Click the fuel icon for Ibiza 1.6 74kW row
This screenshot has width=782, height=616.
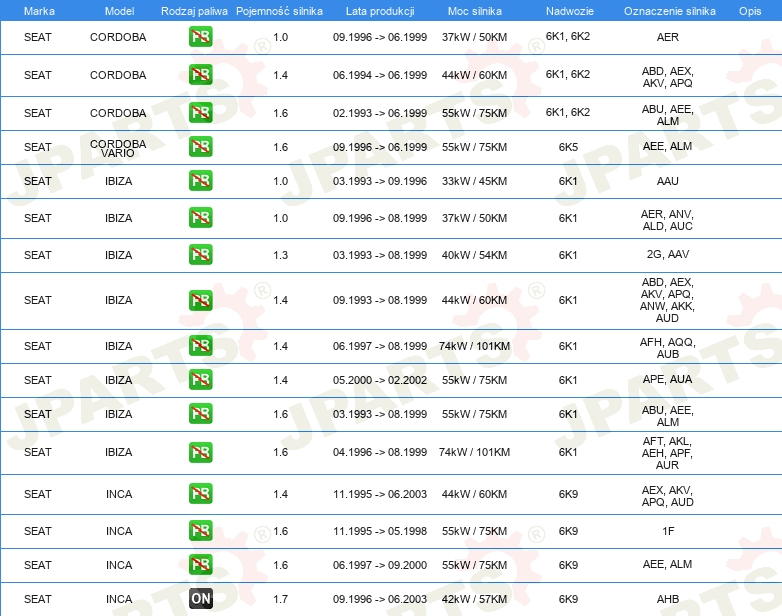pos(200,452)
